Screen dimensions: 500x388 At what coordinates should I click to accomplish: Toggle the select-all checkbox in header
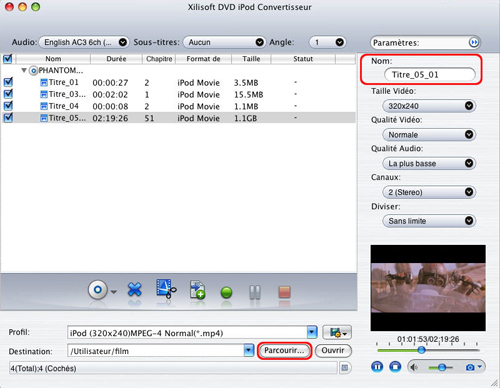coord(8,59)
